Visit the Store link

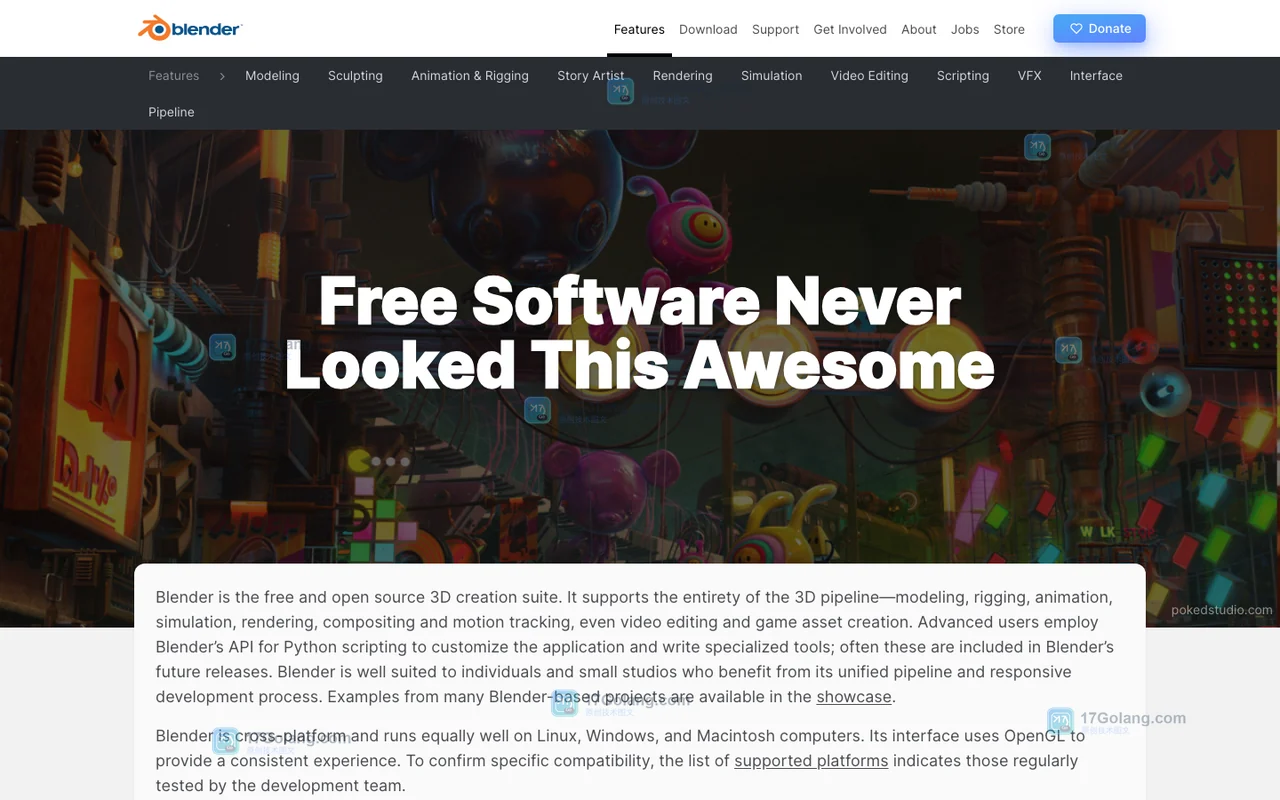click(x=1009, y=29)
